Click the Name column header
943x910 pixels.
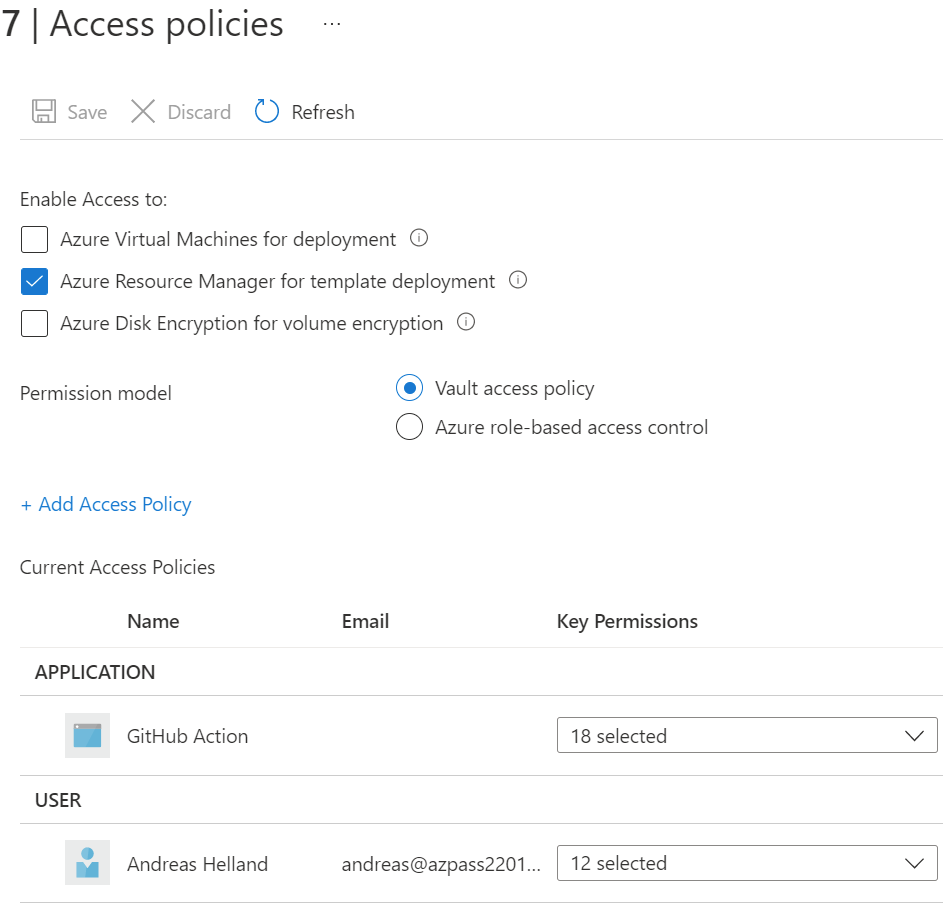pos(153,622)
